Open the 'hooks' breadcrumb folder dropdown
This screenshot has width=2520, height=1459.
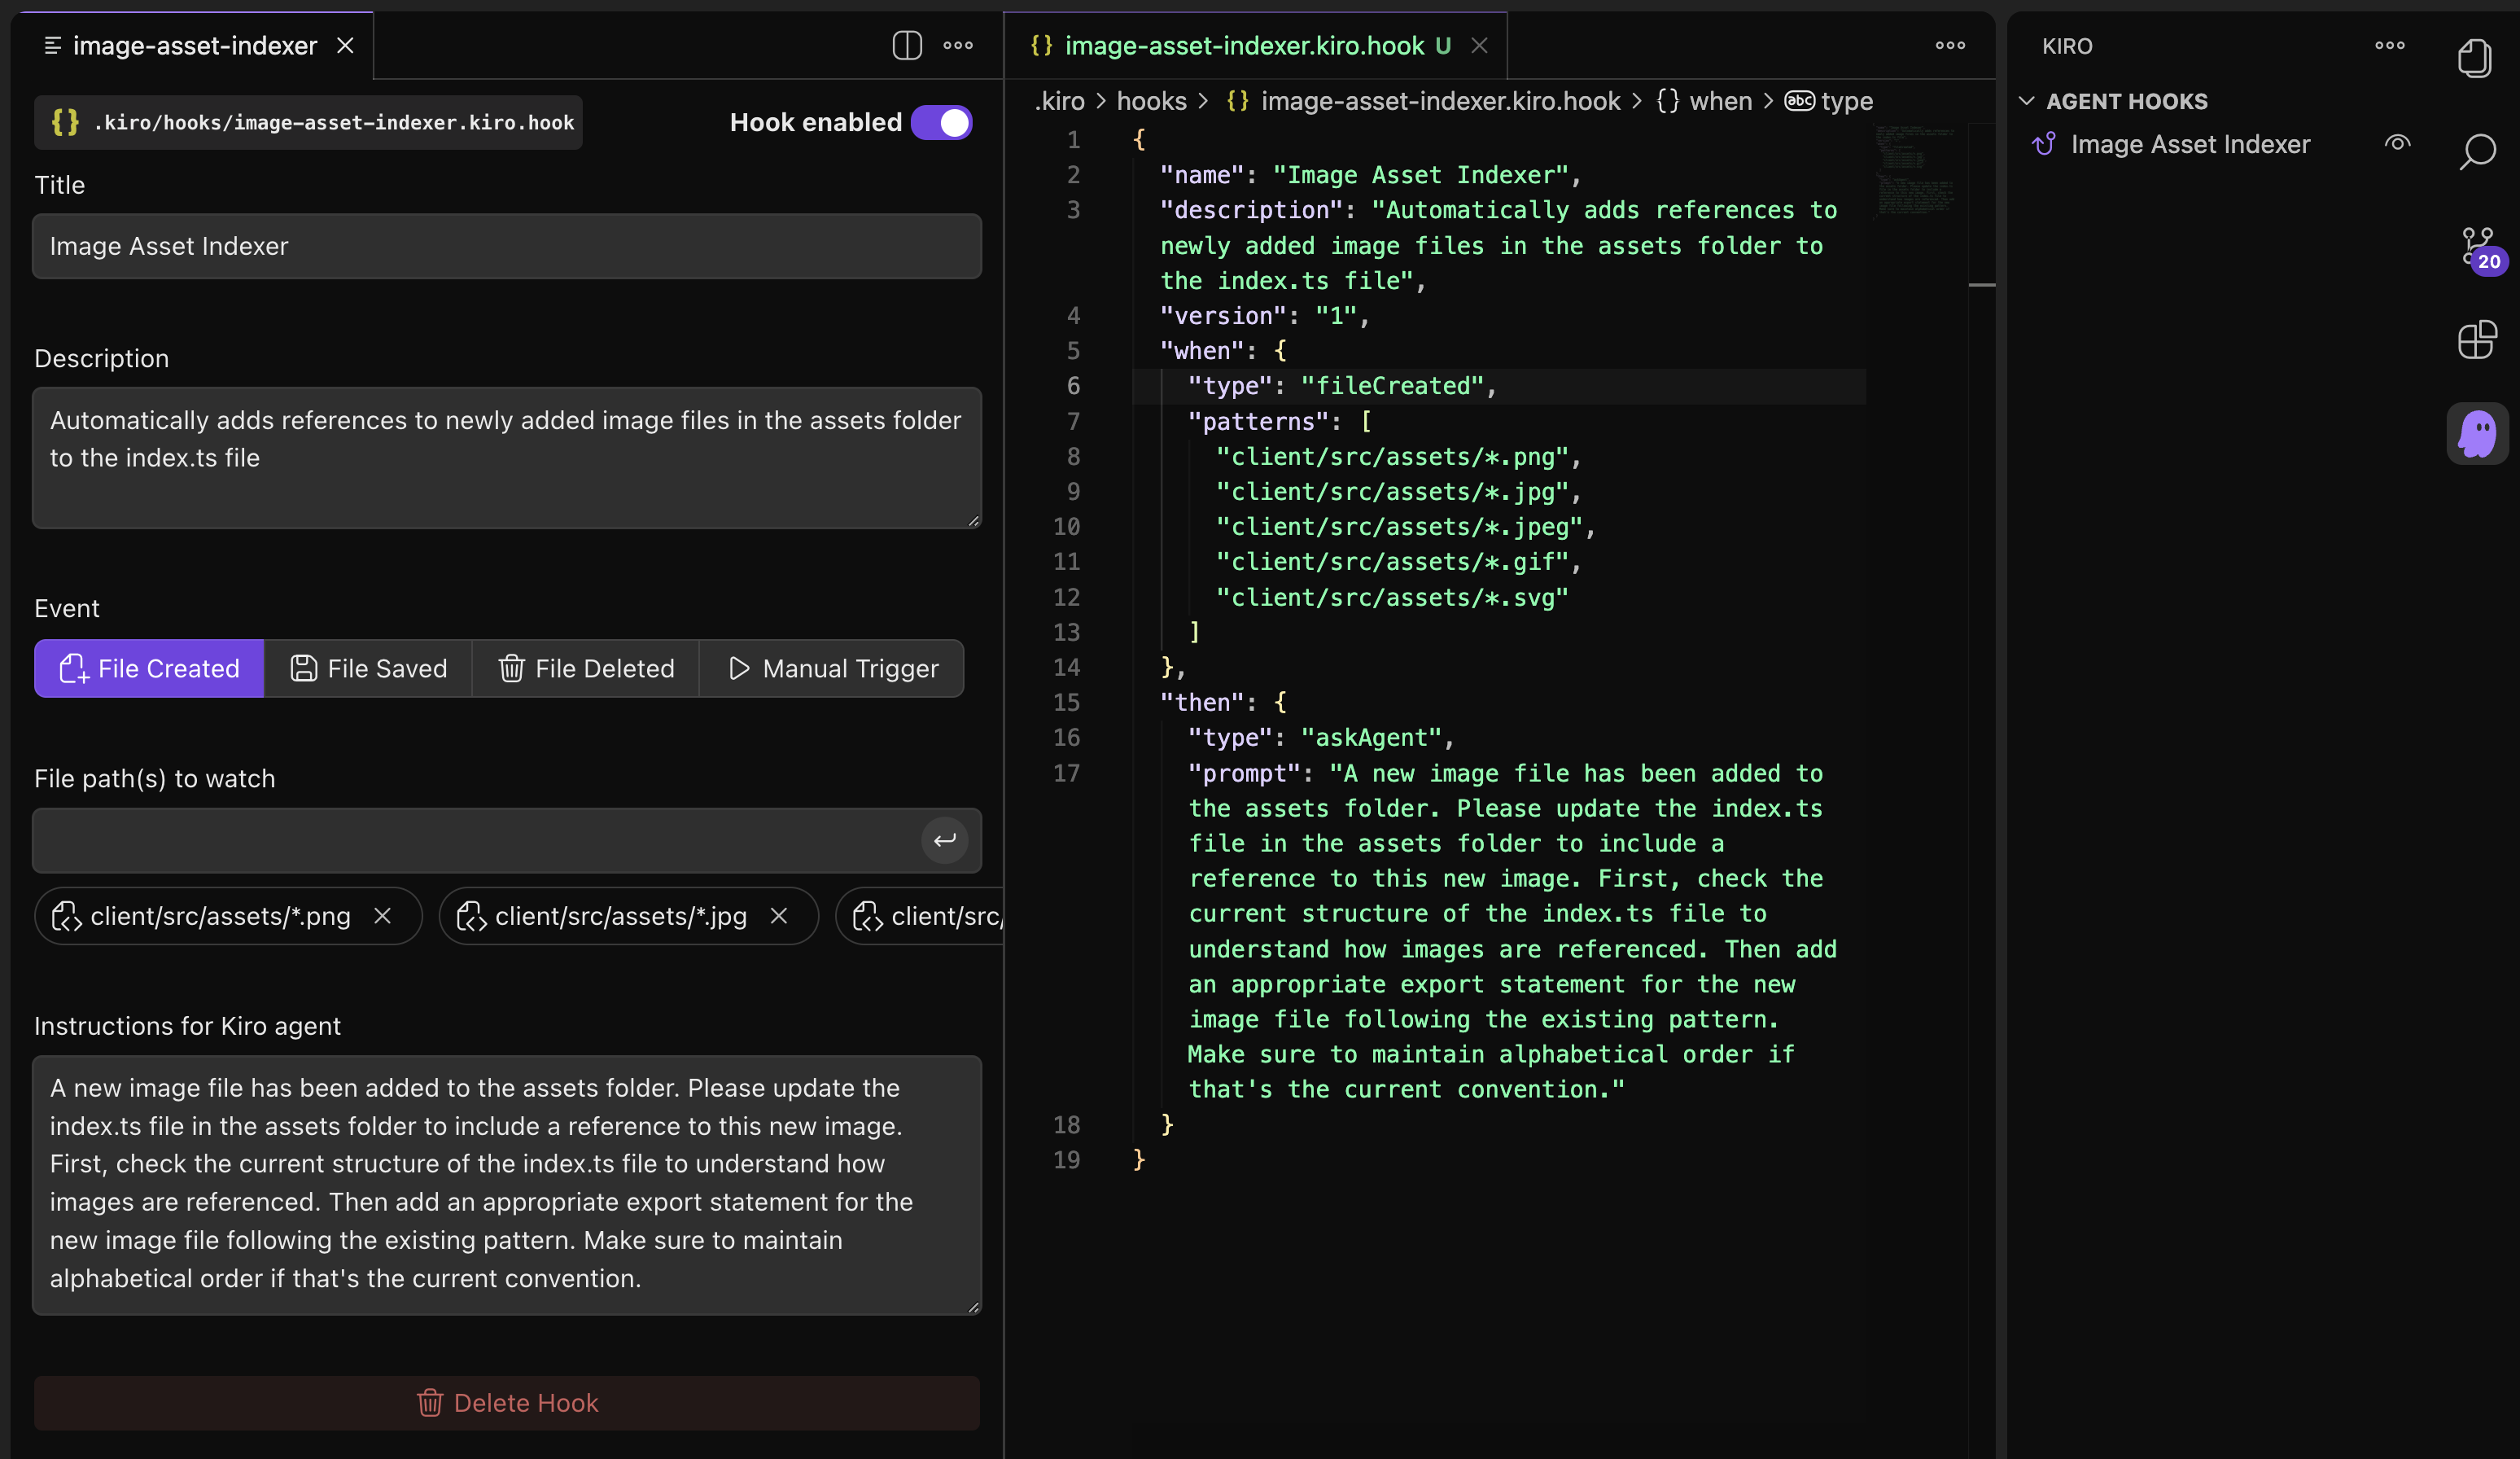coord(1151,101)
